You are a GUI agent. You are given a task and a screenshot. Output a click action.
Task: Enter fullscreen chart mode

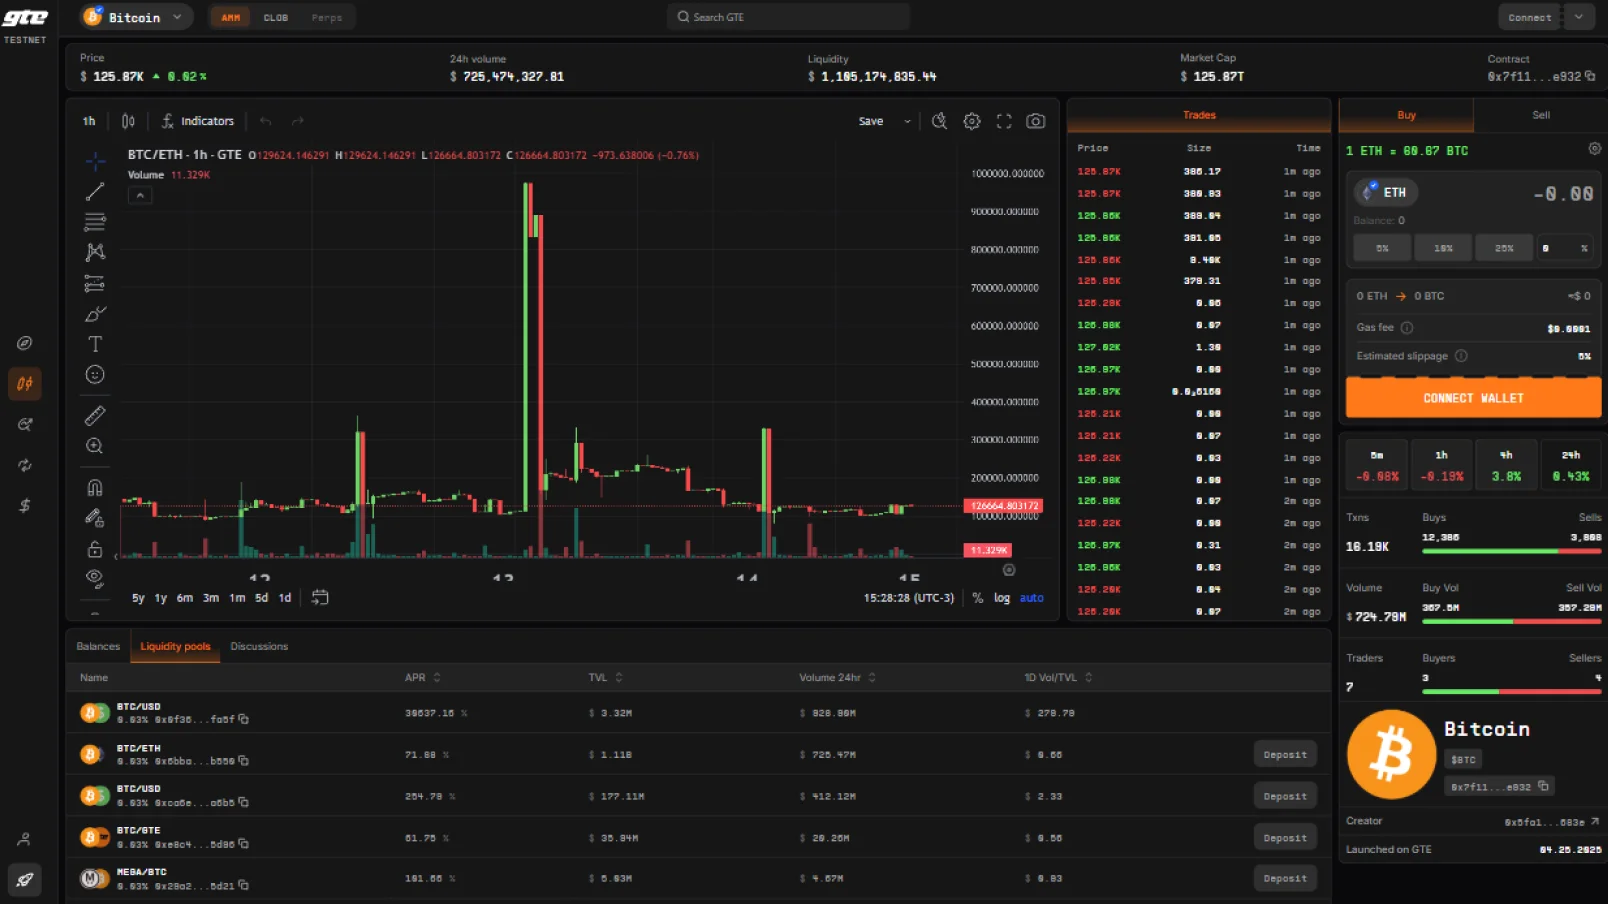tap(1004, 121)
